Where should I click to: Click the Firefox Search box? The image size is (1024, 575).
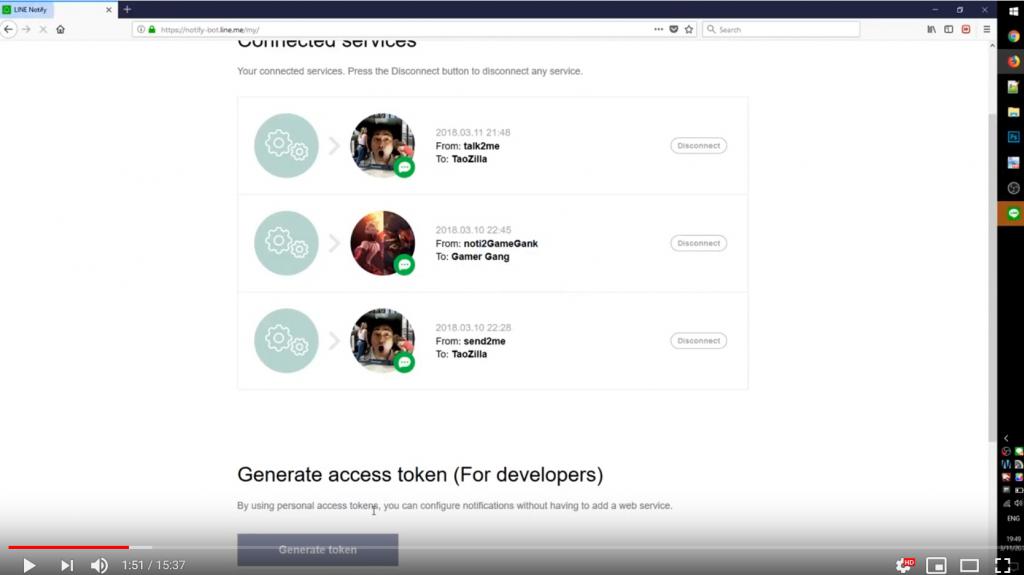780,29
